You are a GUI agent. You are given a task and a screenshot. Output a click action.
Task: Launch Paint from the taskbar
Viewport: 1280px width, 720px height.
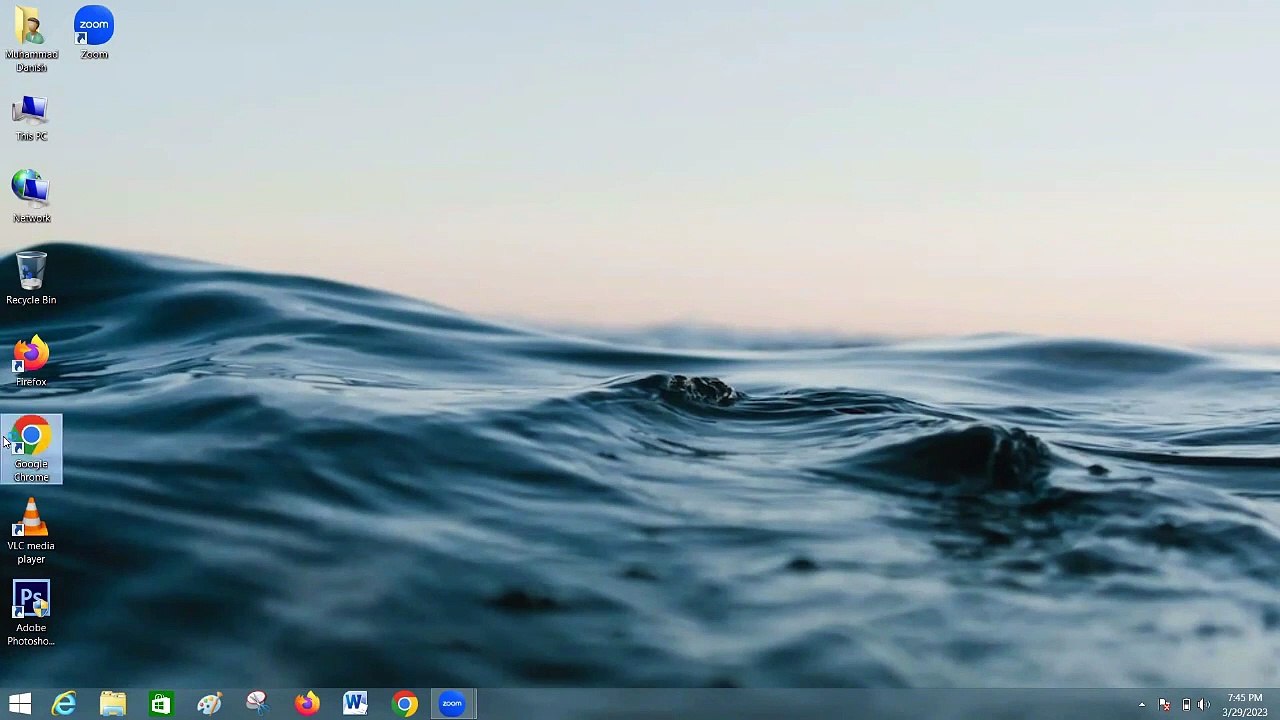[x=209, y=704]
